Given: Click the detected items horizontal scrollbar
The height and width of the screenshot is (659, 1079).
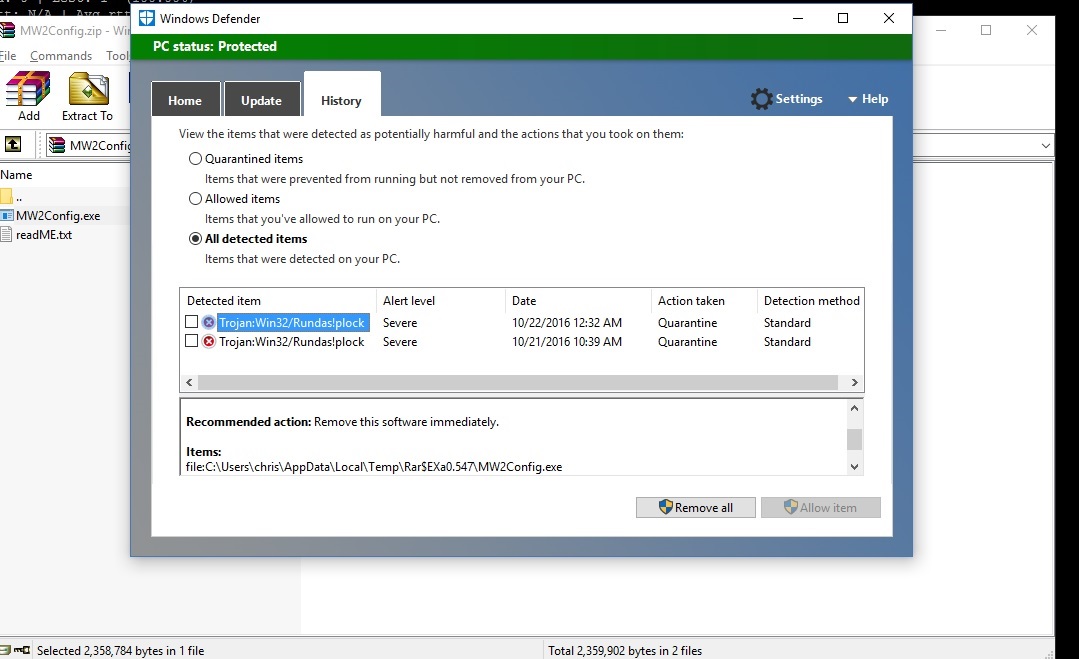Looking at the screenshot, I should [517, 383].
